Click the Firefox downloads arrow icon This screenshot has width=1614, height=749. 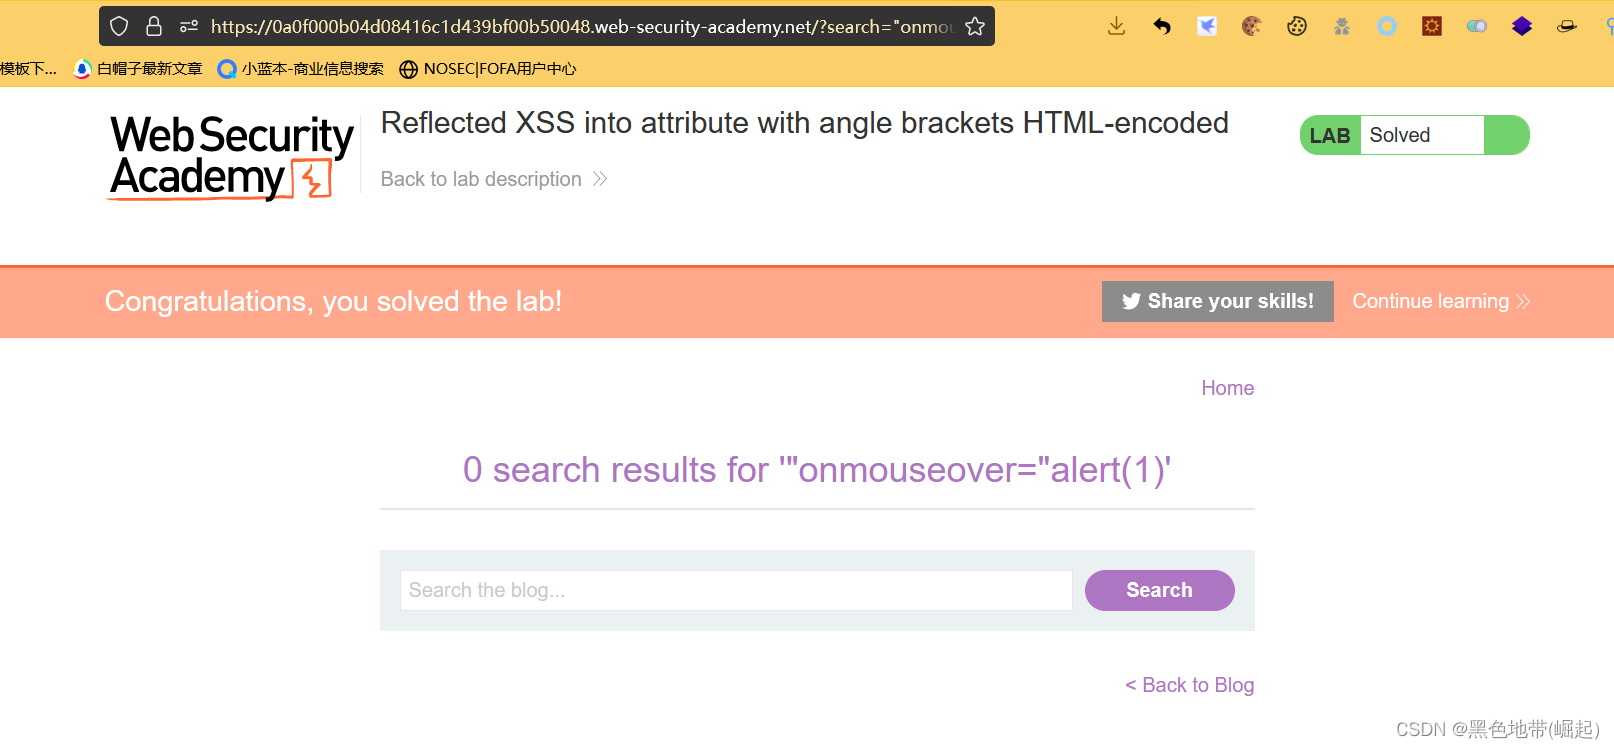click(x=1116, y=26)
